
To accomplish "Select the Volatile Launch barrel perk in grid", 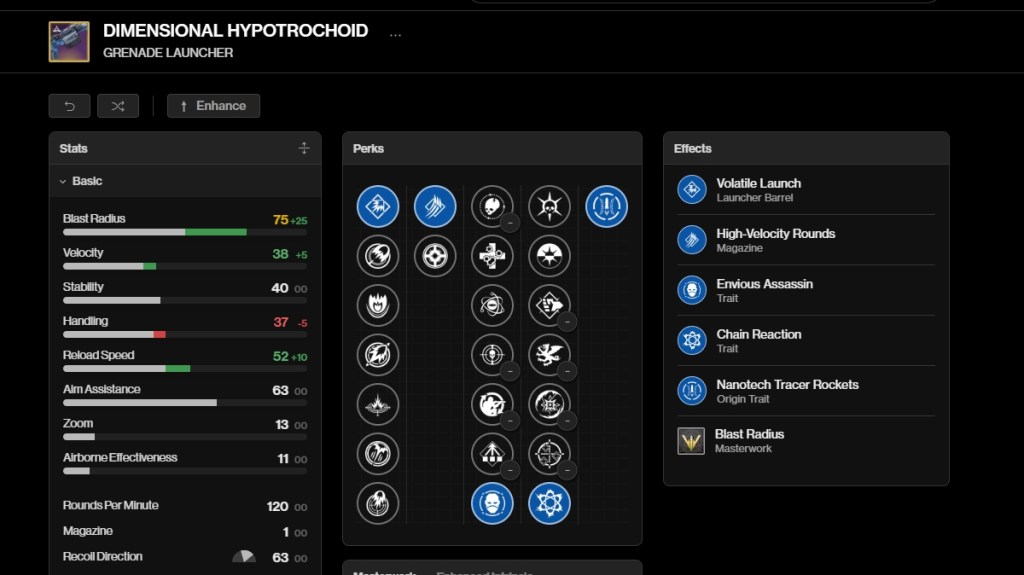I will pyautogui.click(x=377, y=206).
